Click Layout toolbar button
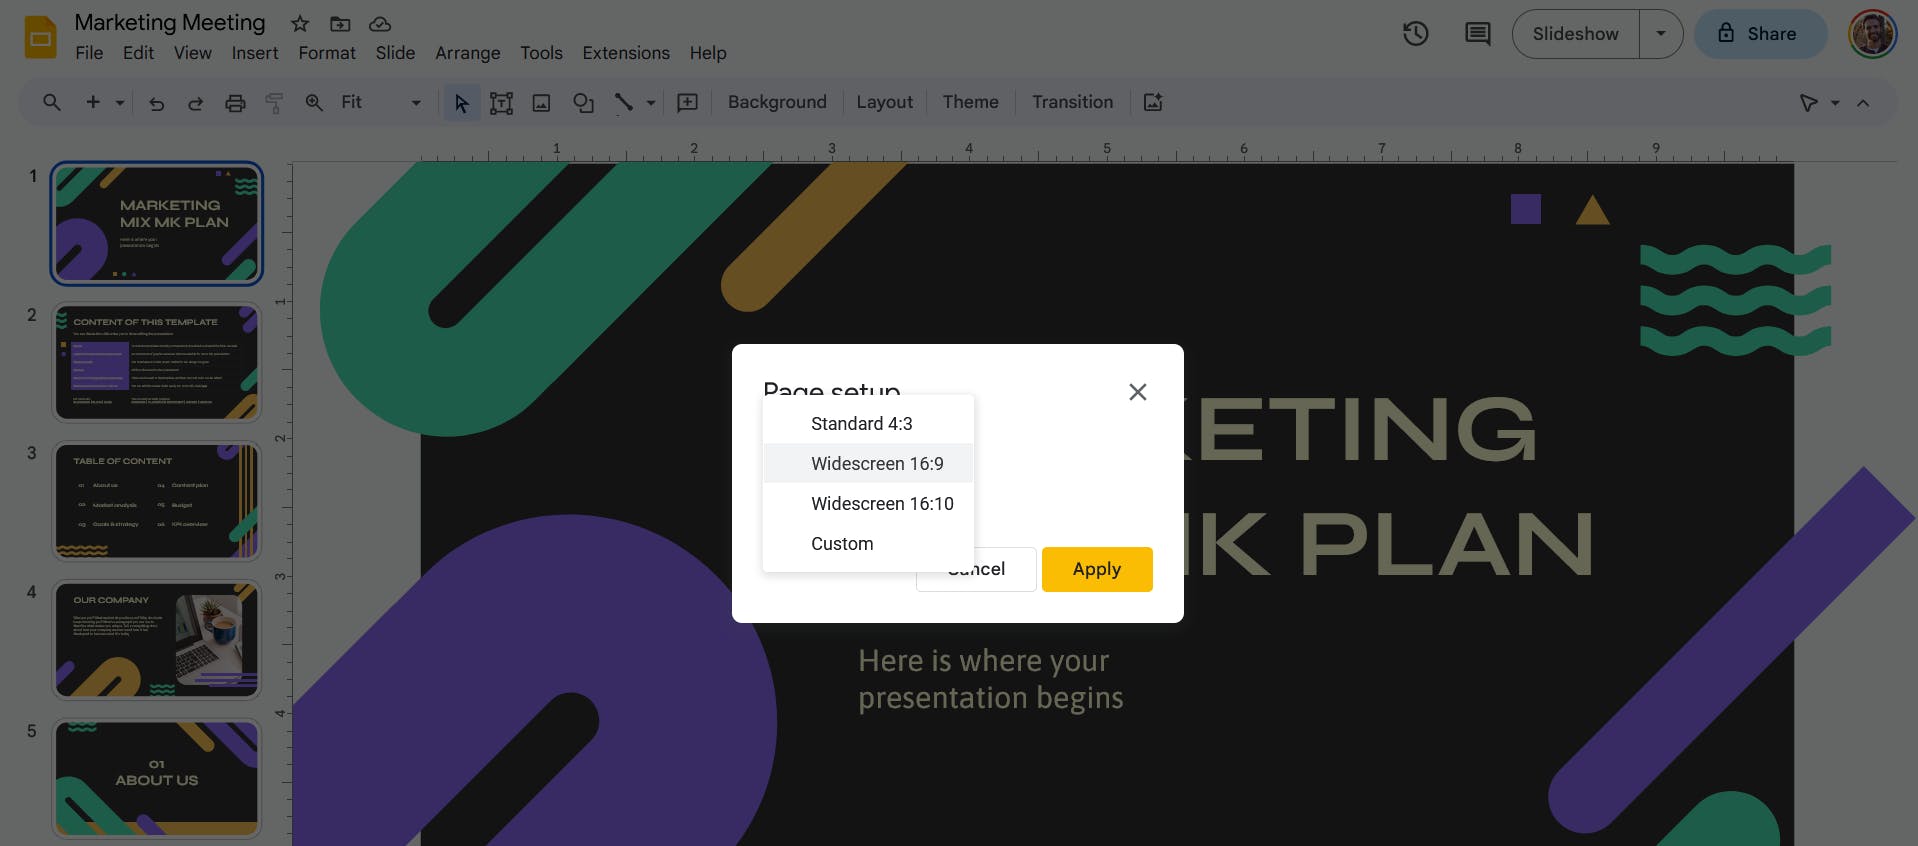 pos(884,102)
